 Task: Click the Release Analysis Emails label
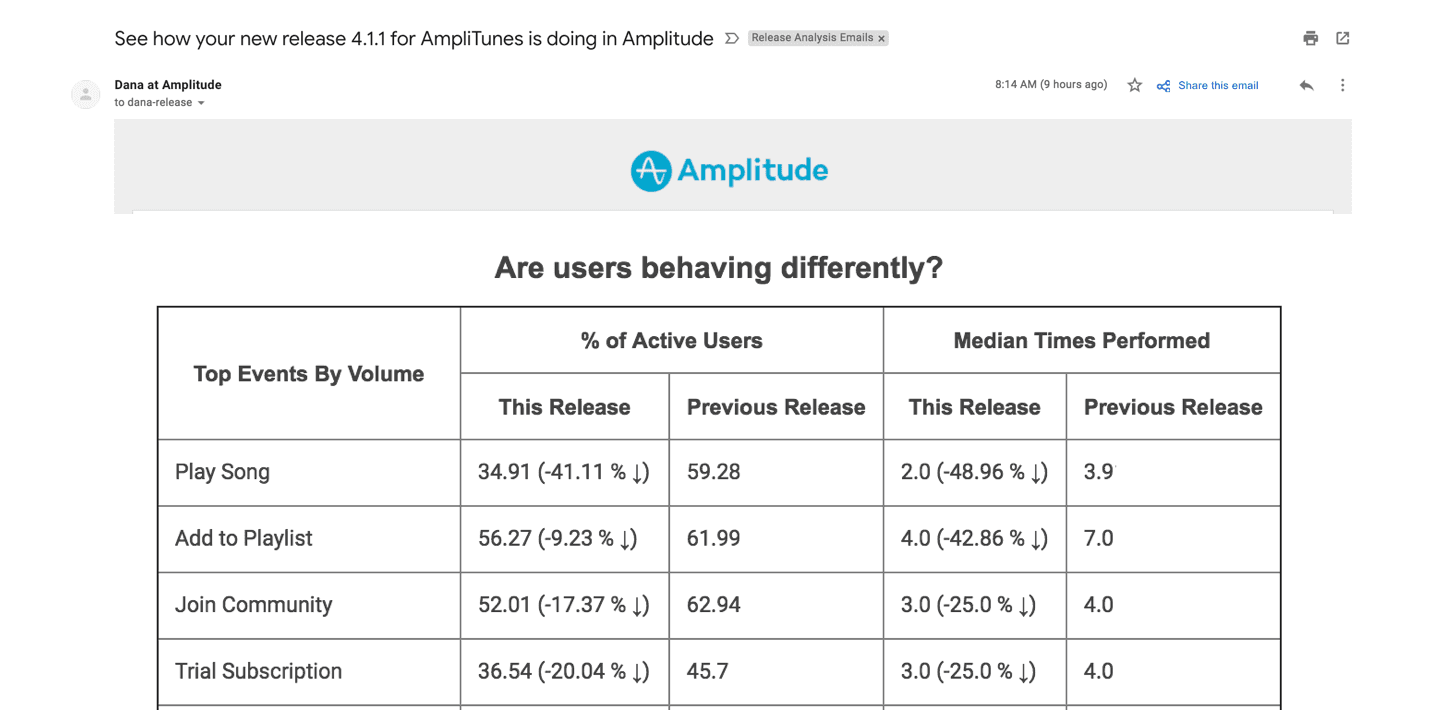[812, 38]
